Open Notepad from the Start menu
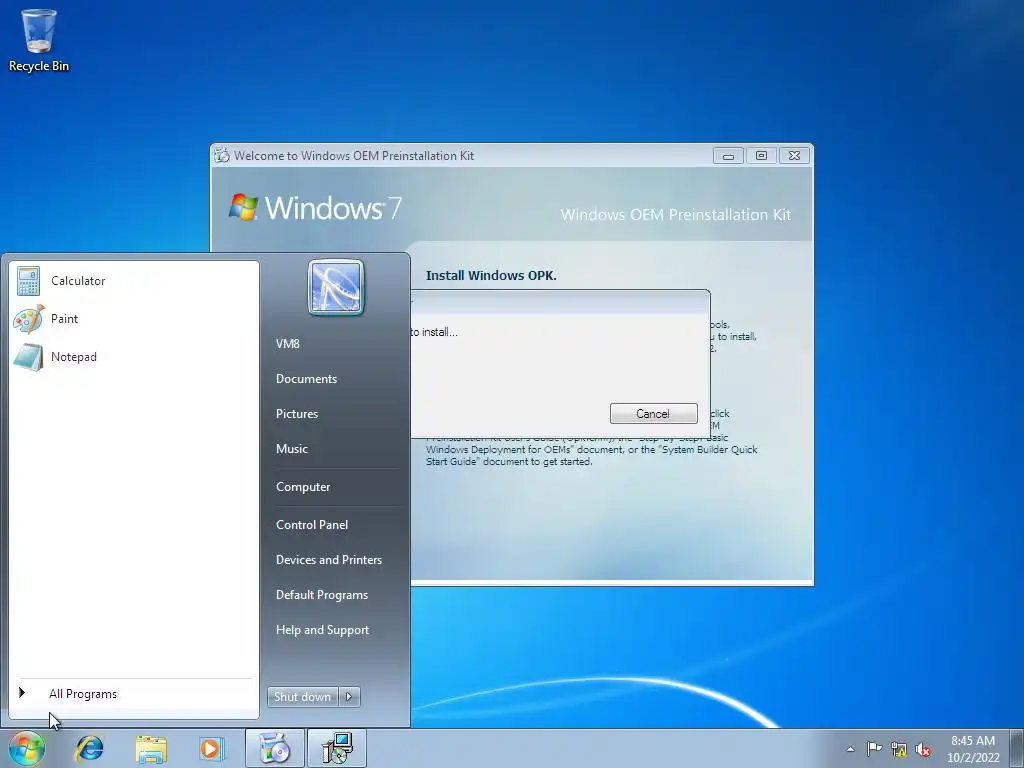 click(134, 357)
